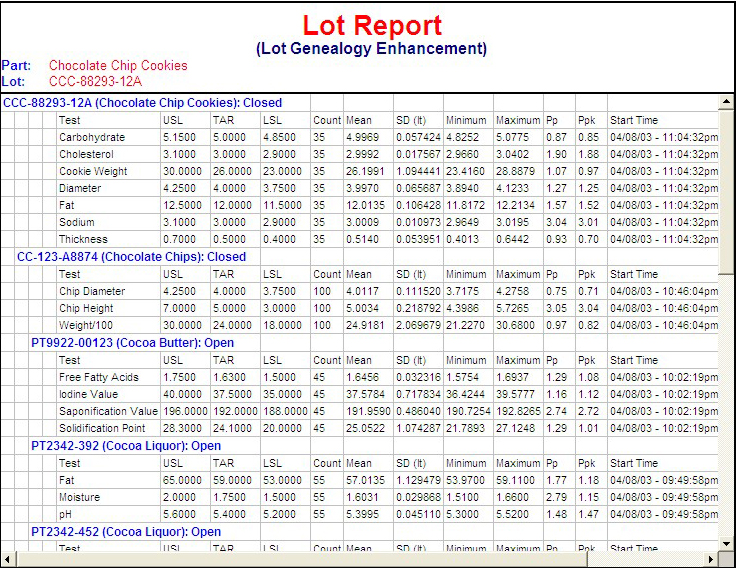Click the Lot Report title
This screenshot has height=568, width=736.
click(x=372, y=25)
